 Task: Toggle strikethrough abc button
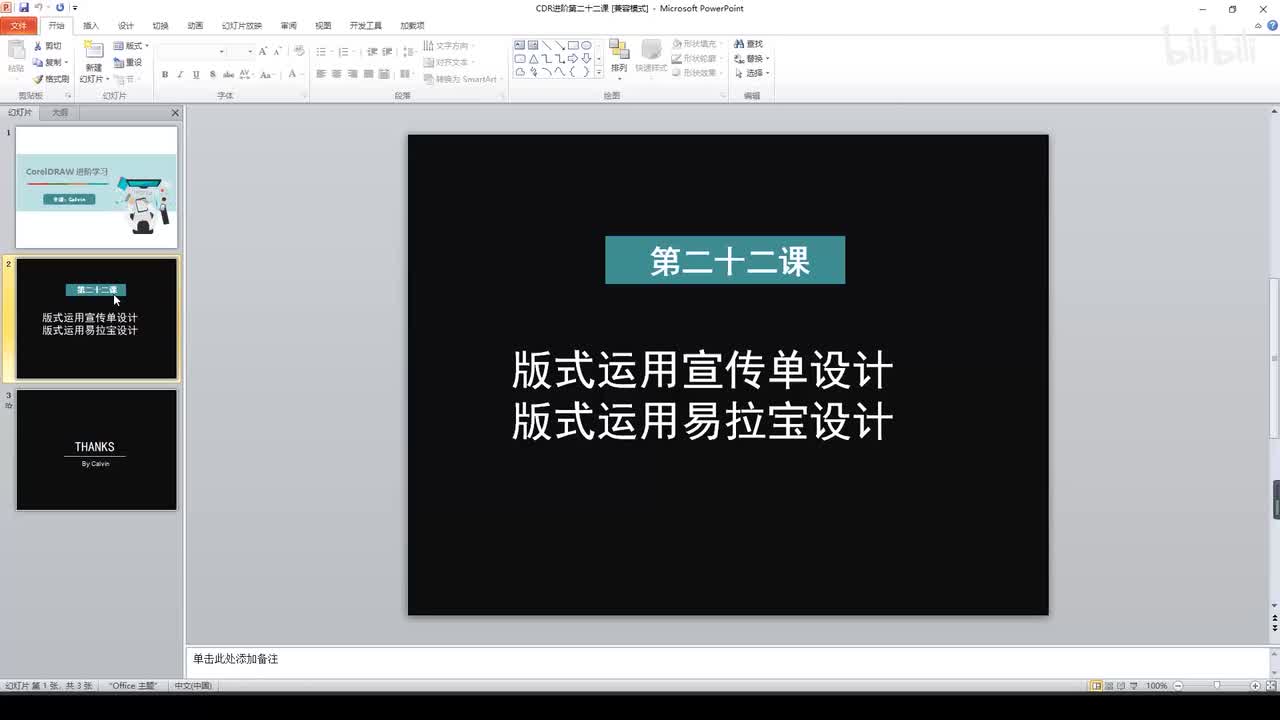[x=228, y=74]
